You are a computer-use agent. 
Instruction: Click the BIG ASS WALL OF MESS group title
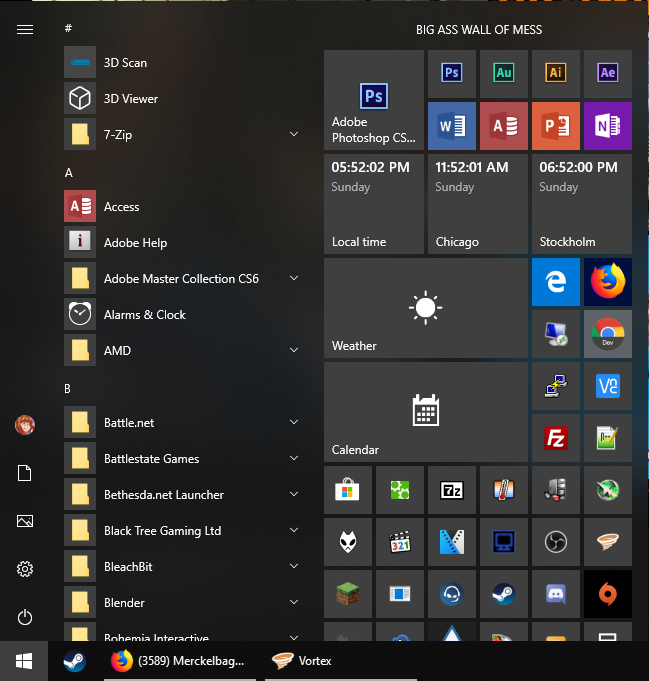coord(479,30)
